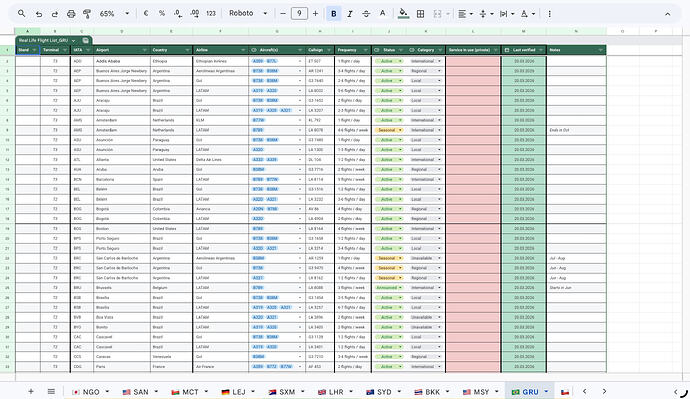Undo the last action
Screen dimensions: 690x399
(39, 14)
